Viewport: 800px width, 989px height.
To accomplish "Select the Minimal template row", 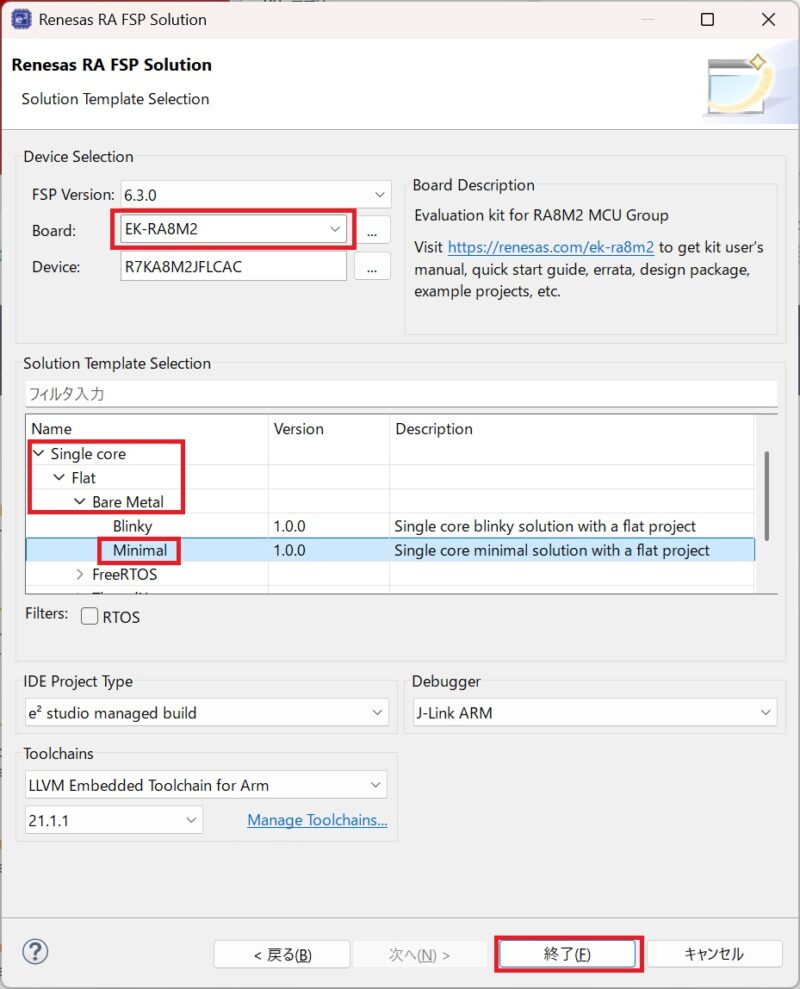I will [x=139, y=550].
